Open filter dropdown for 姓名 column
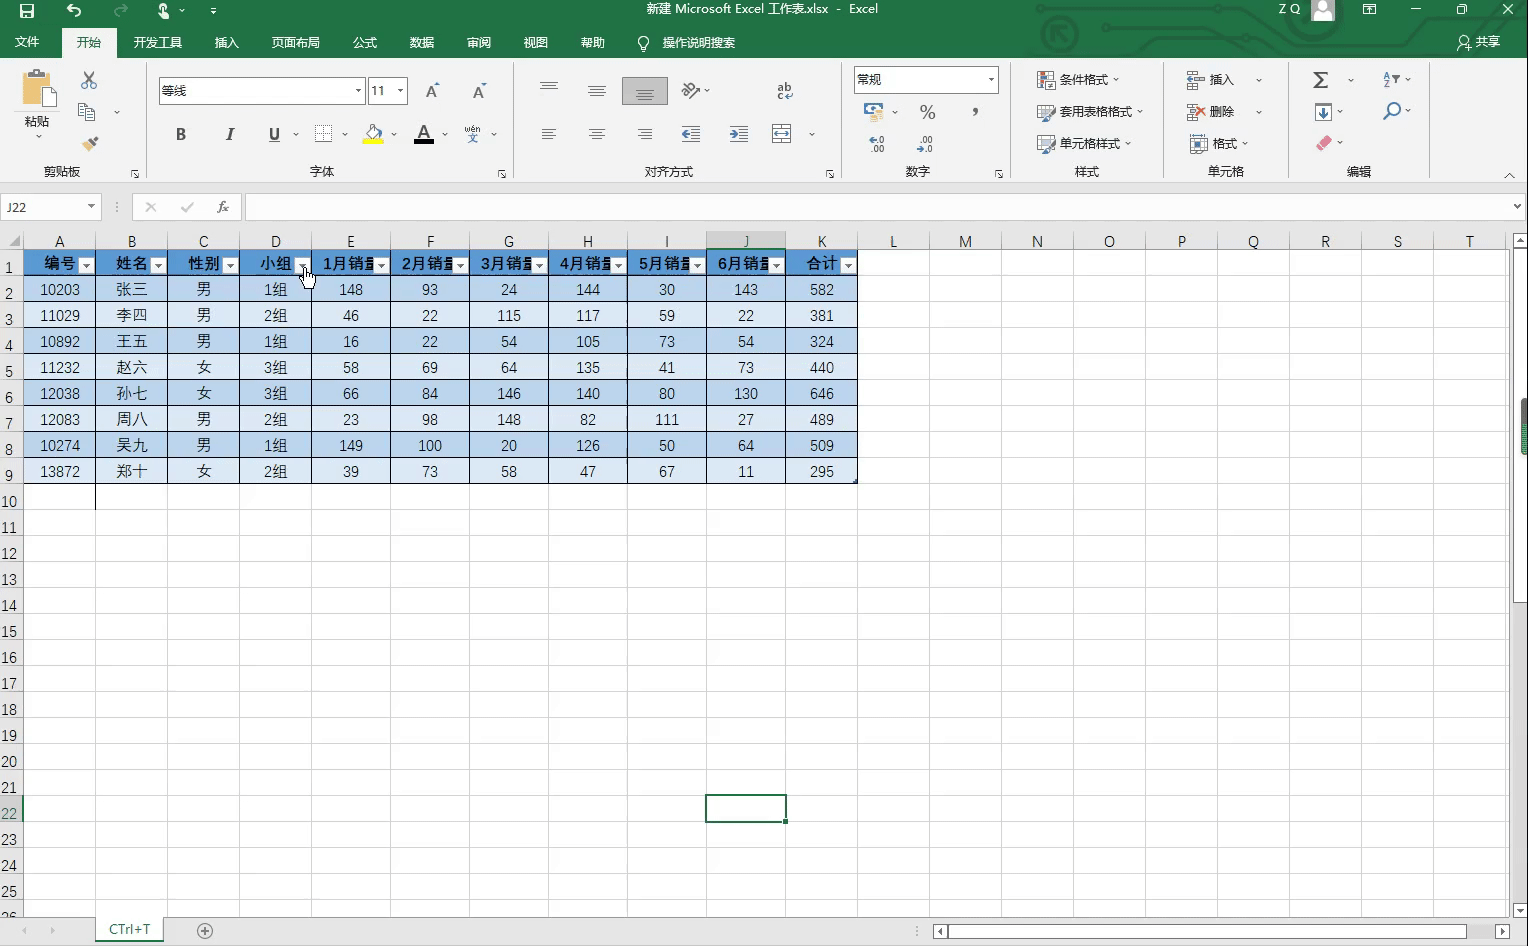This screenshot has height=946, width=1528. point(158,265)
